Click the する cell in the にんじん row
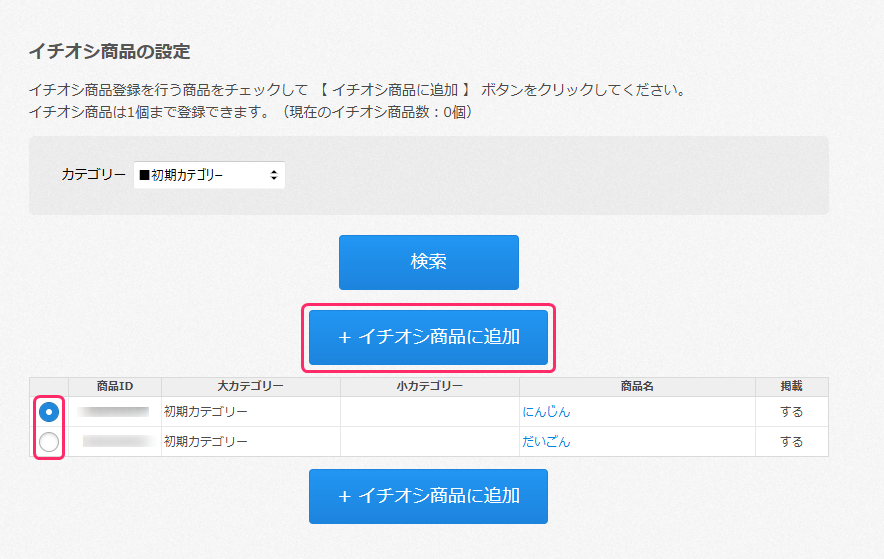 click(791, 412)
